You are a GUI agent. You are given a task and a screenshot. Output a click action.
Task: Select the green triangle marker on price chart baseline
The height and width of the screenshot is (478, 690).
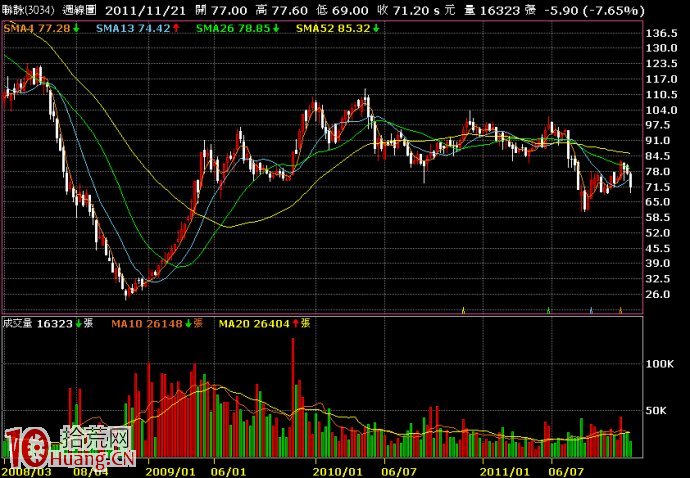548,311
